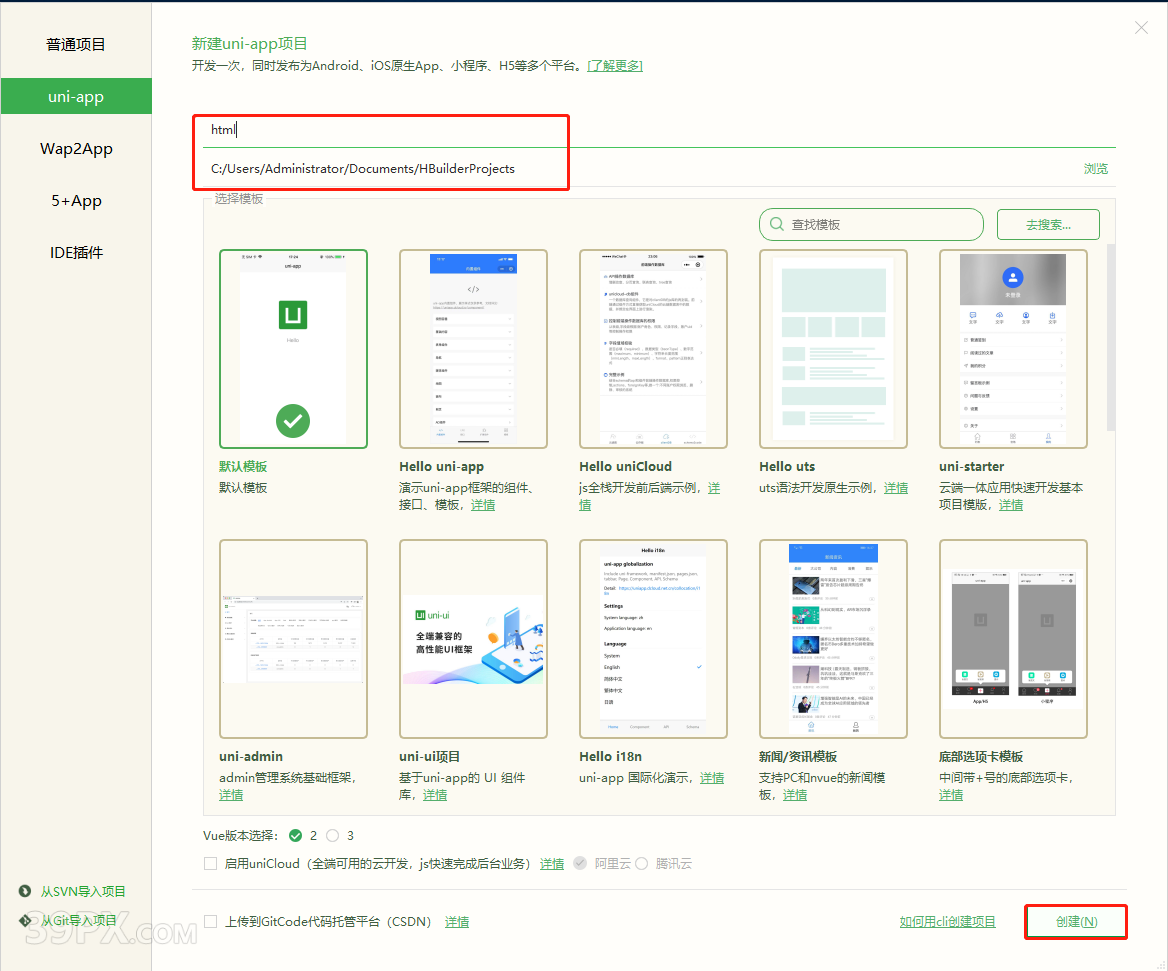Enable the 启用uniCloud checkbox
Viewport: 1168px width, 971px height.
point(211,864)
